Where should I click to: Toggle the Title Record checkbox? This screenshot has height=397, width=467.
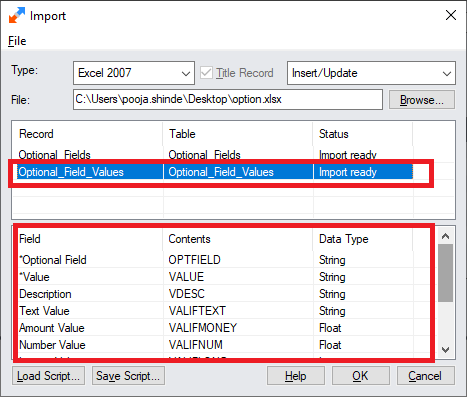[x=206, y=73]
